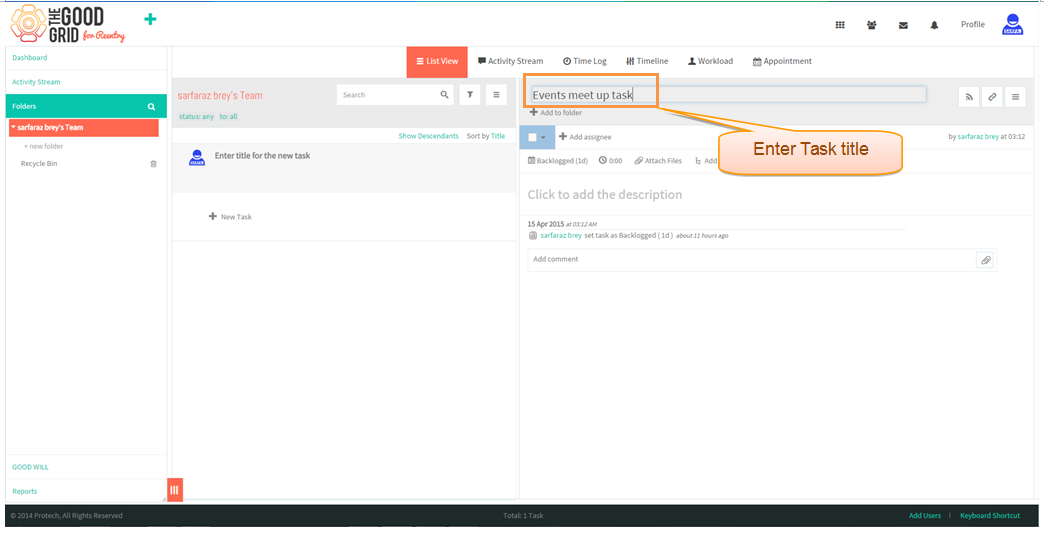Click the Recycle Bin trash icon
The height and width of the screenshot is (533, 1044).
tap(153, 164)
